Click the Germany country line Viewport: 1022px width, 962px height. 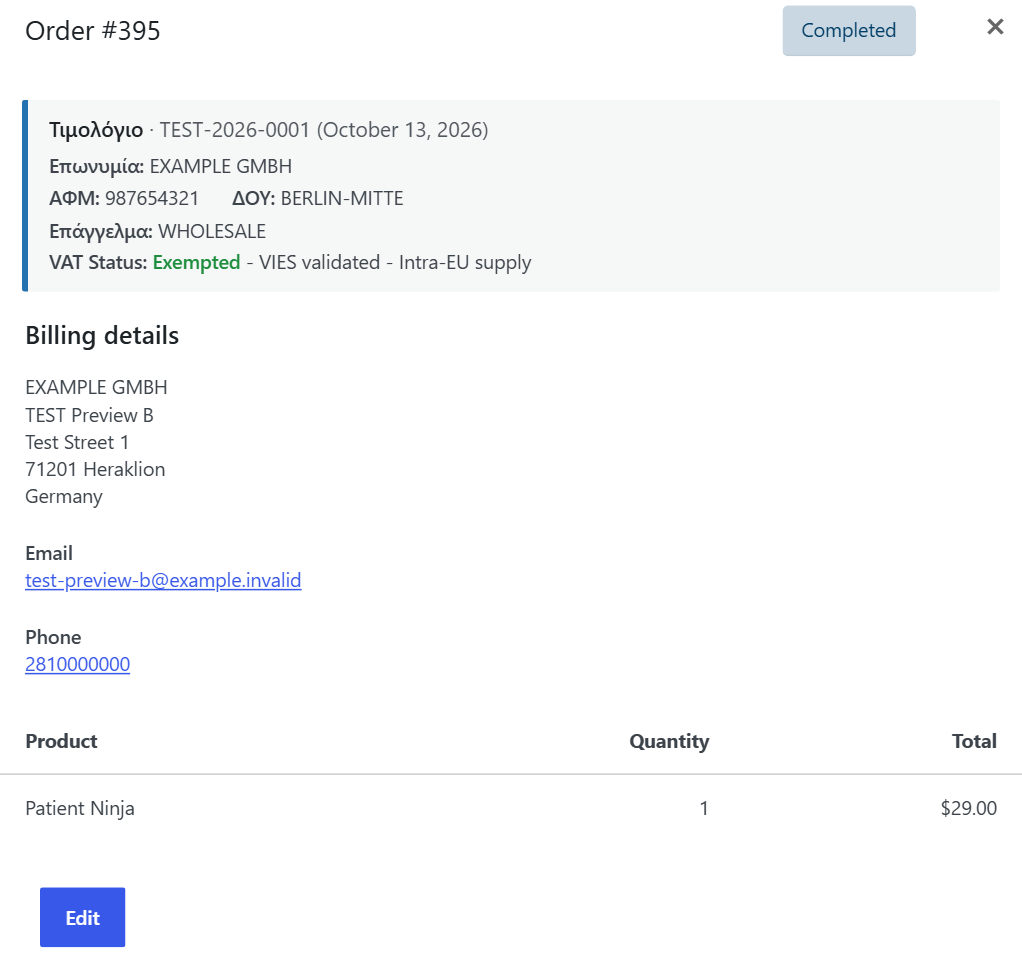click(x=64, y=497)
